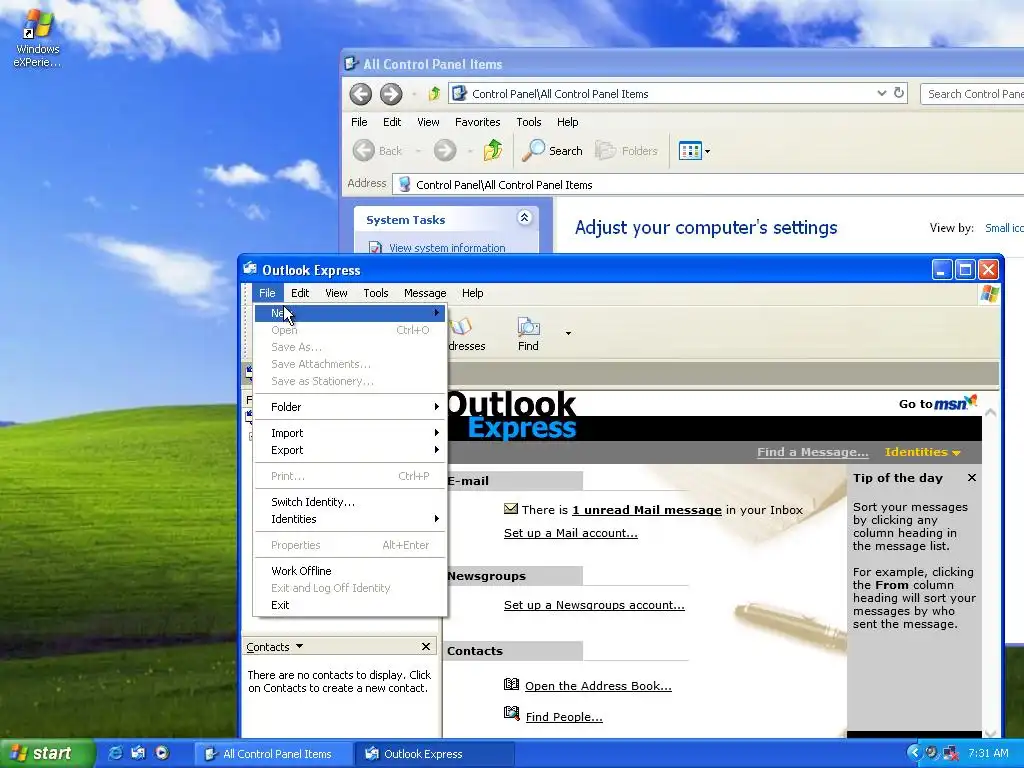
Task: Open Outlook Express Message menu
Action: point(425,293)
